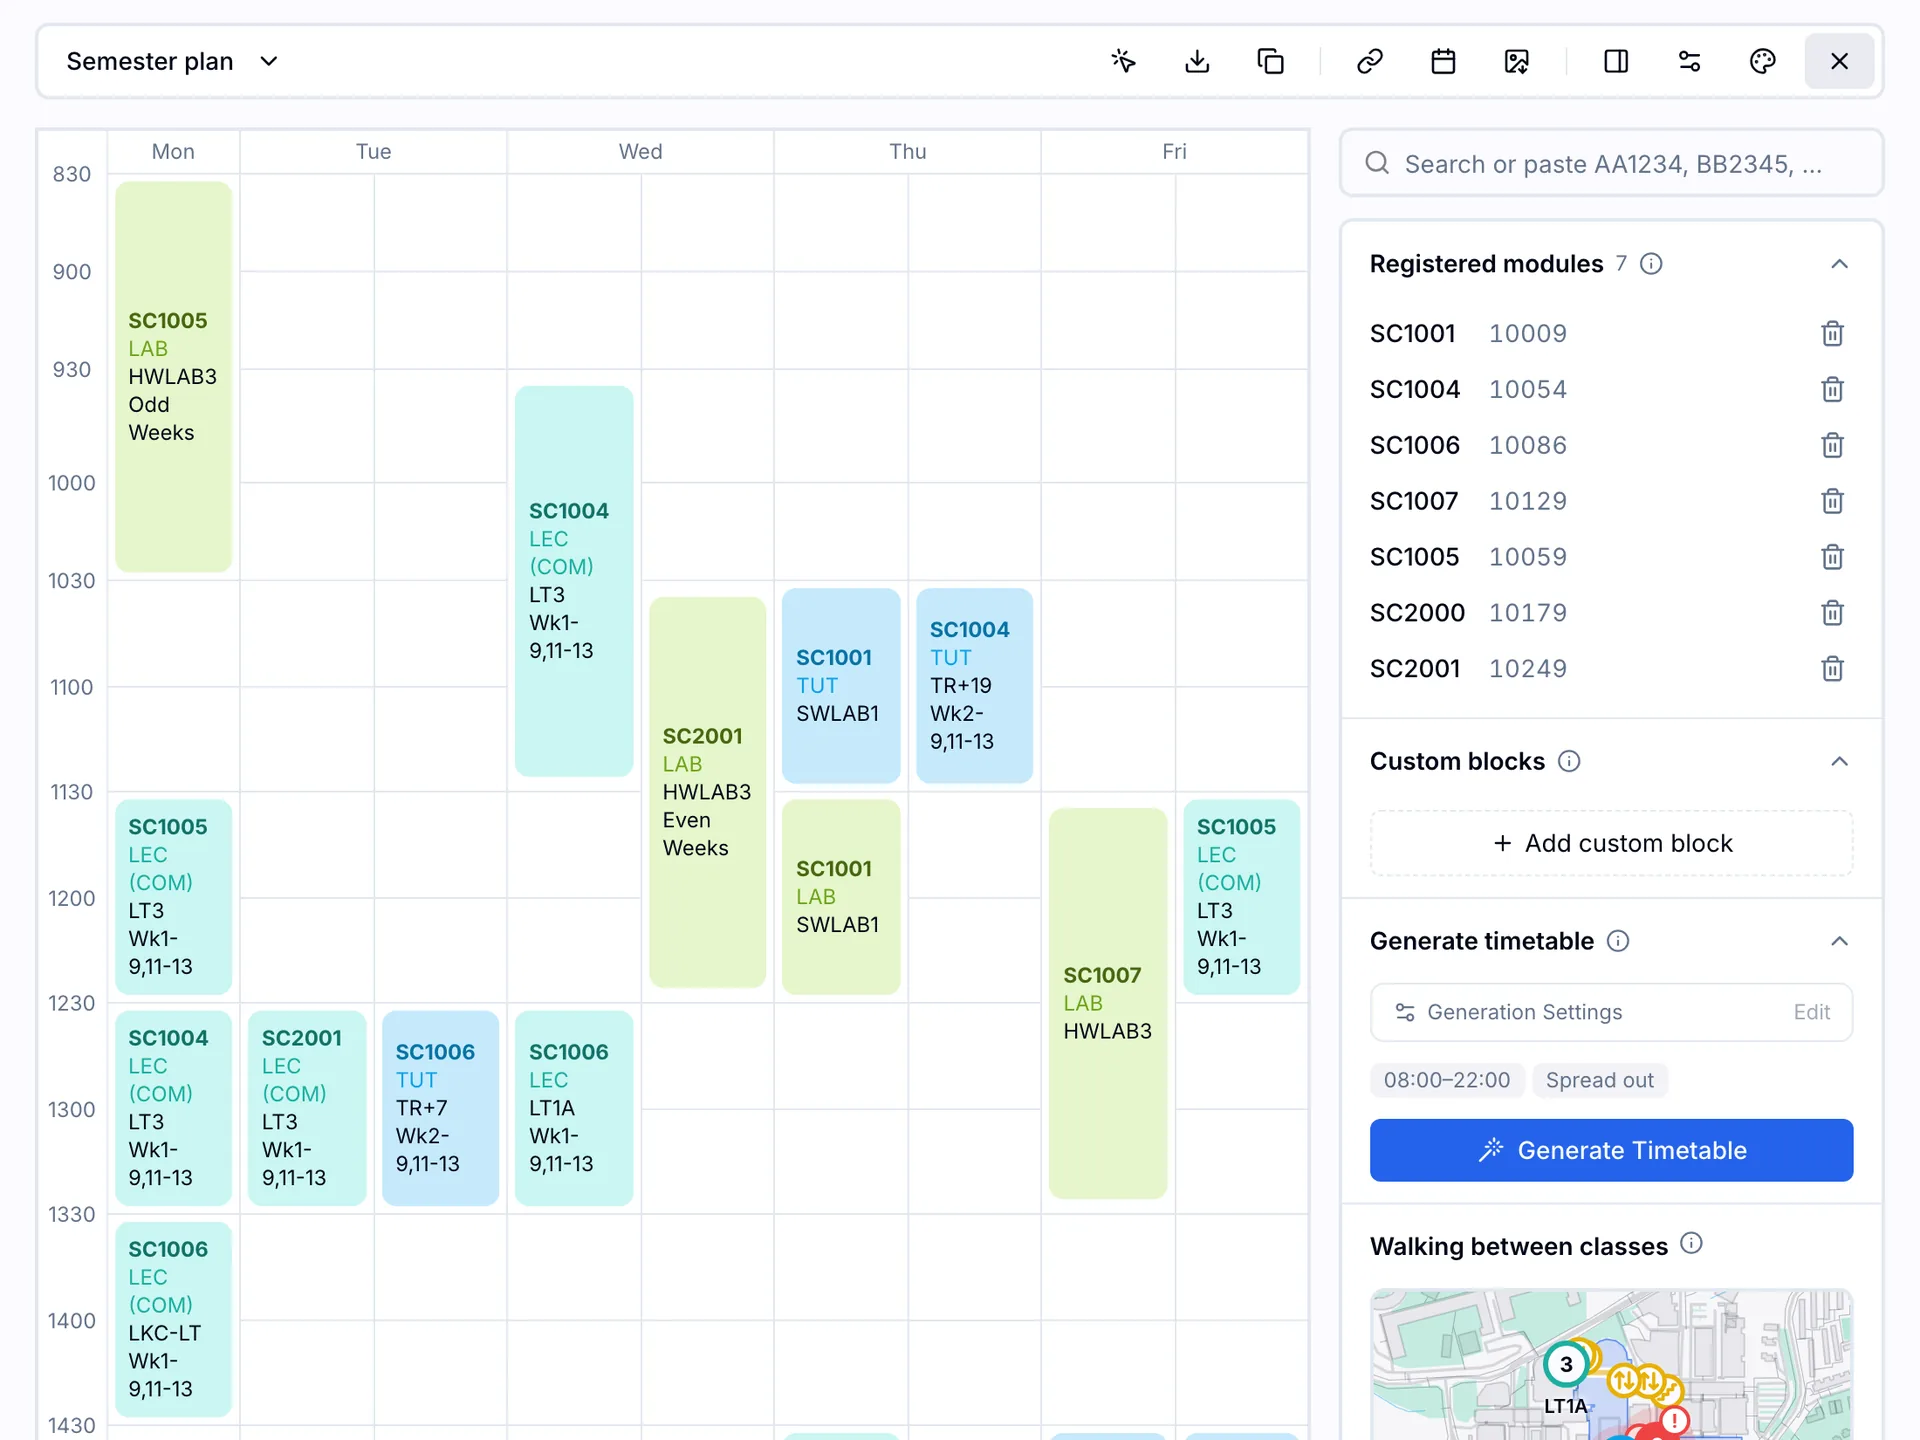This screenshot has height=1440, width=1920.
Task: Open the Semester plan dropdown
Action: 173,61
